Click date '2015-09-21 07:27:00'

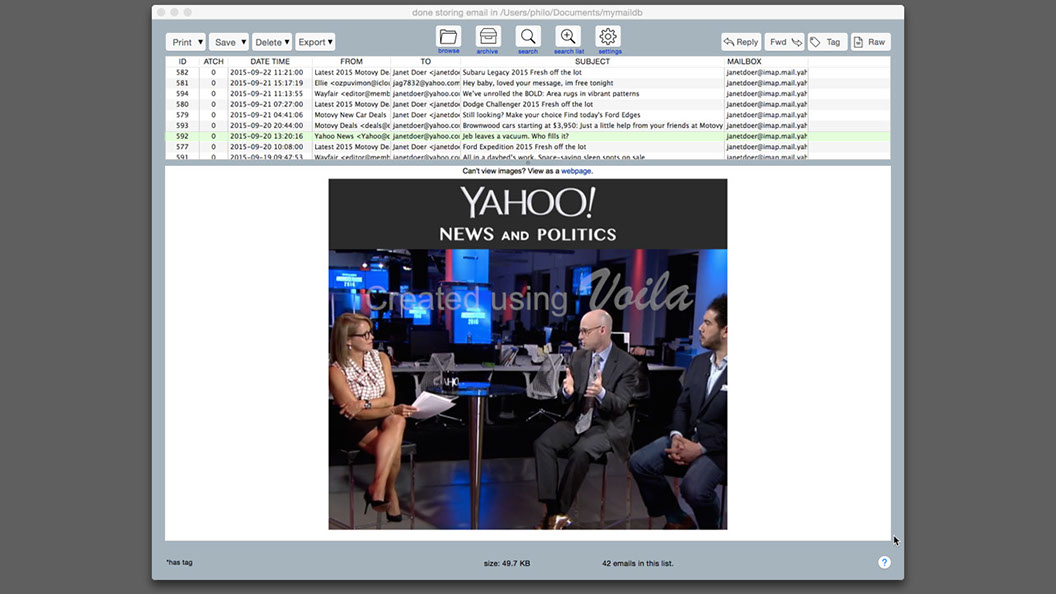[267, 104]
